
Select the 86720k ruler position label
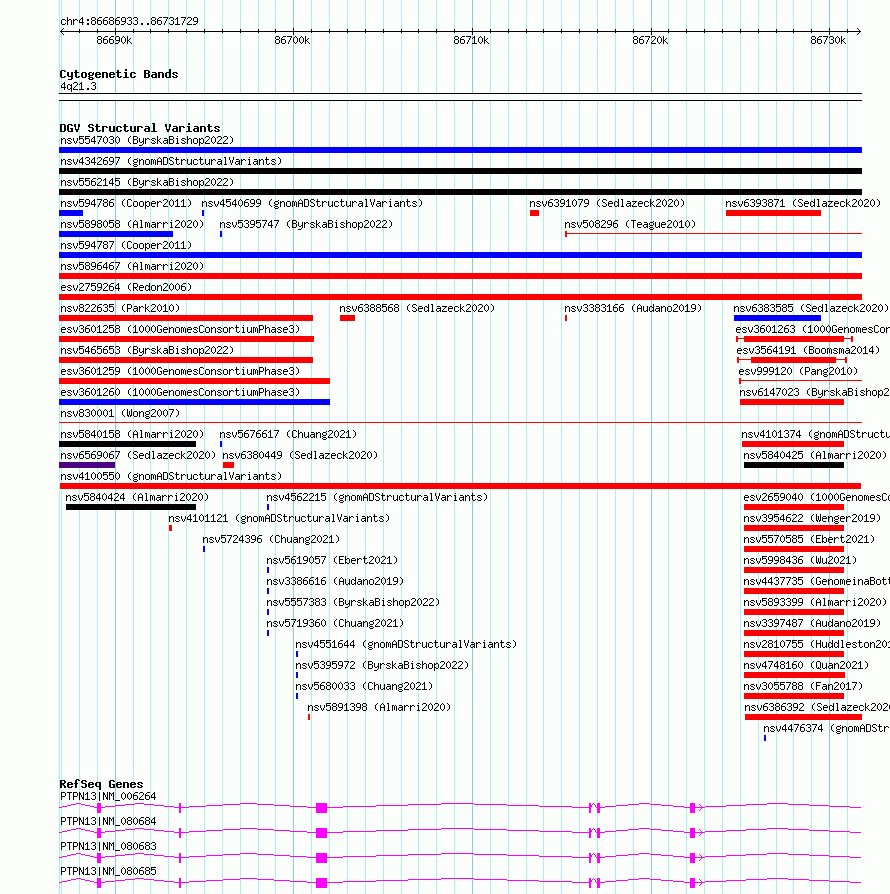point(650,40)
